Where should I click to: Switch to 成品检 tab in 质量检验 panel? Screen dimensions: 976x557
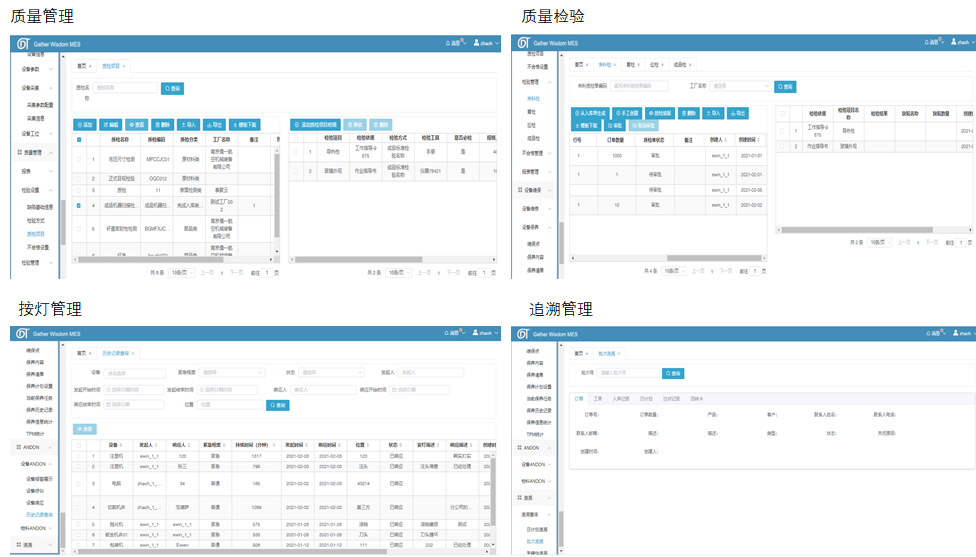(x=679, y=64)
